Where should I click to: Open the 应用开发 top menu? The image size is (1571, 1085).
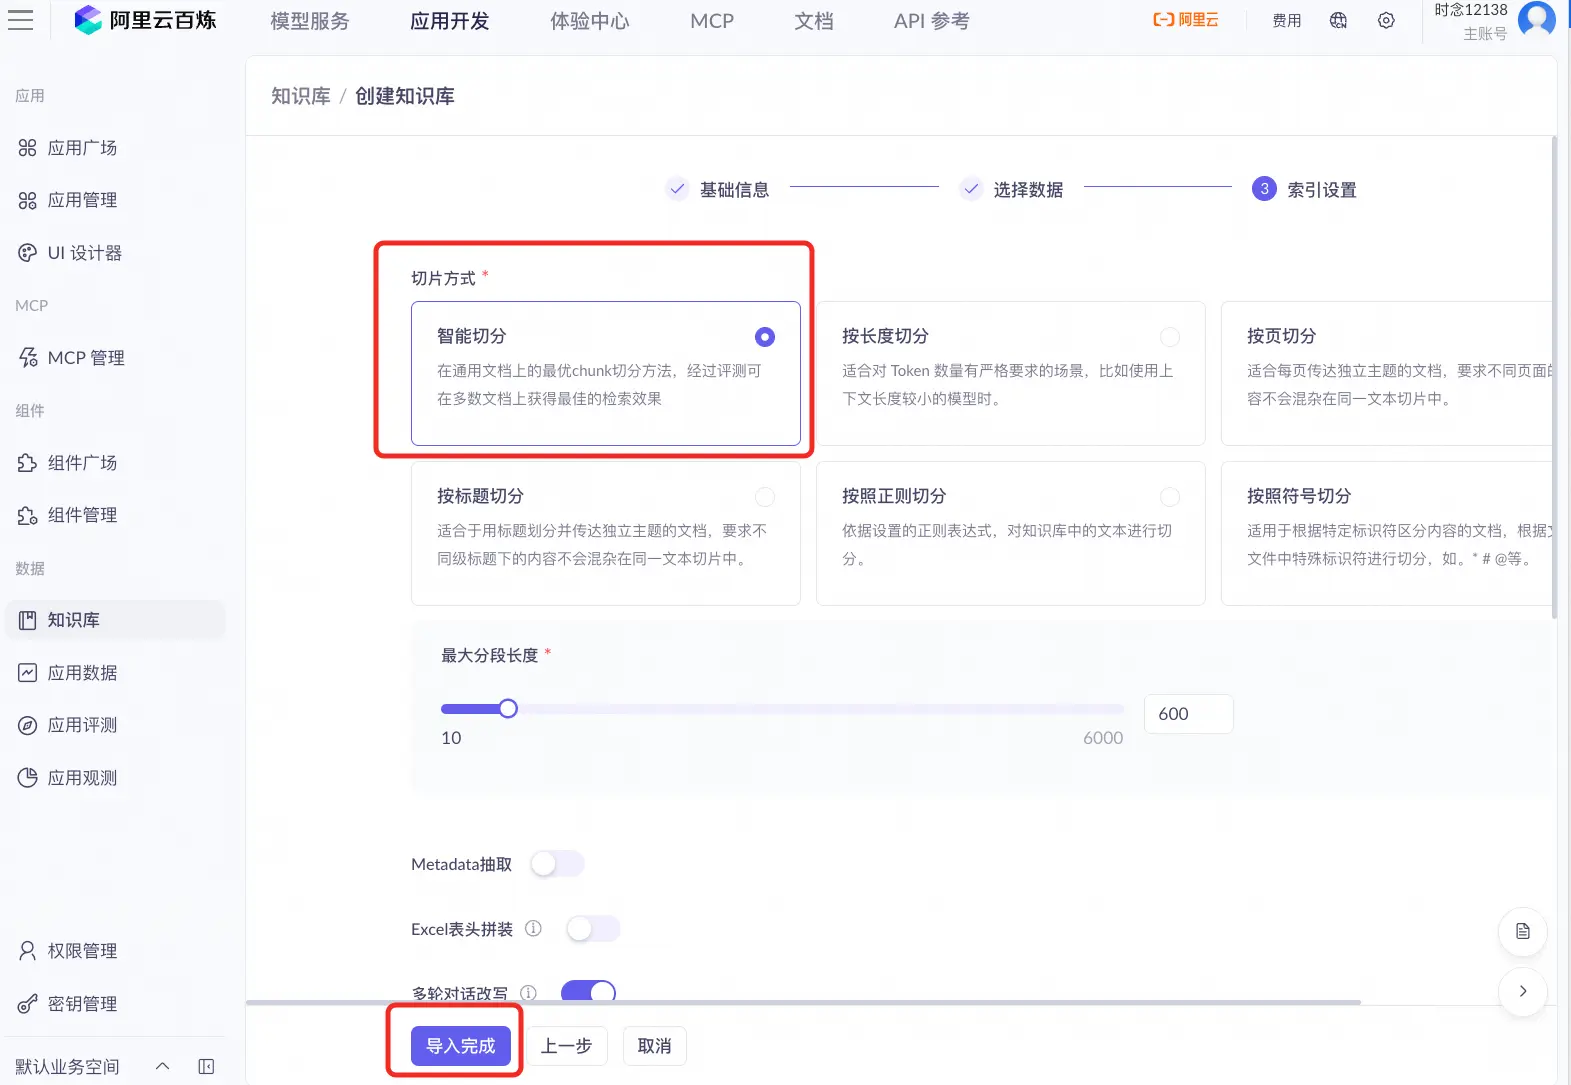click(x=450, y=21)
